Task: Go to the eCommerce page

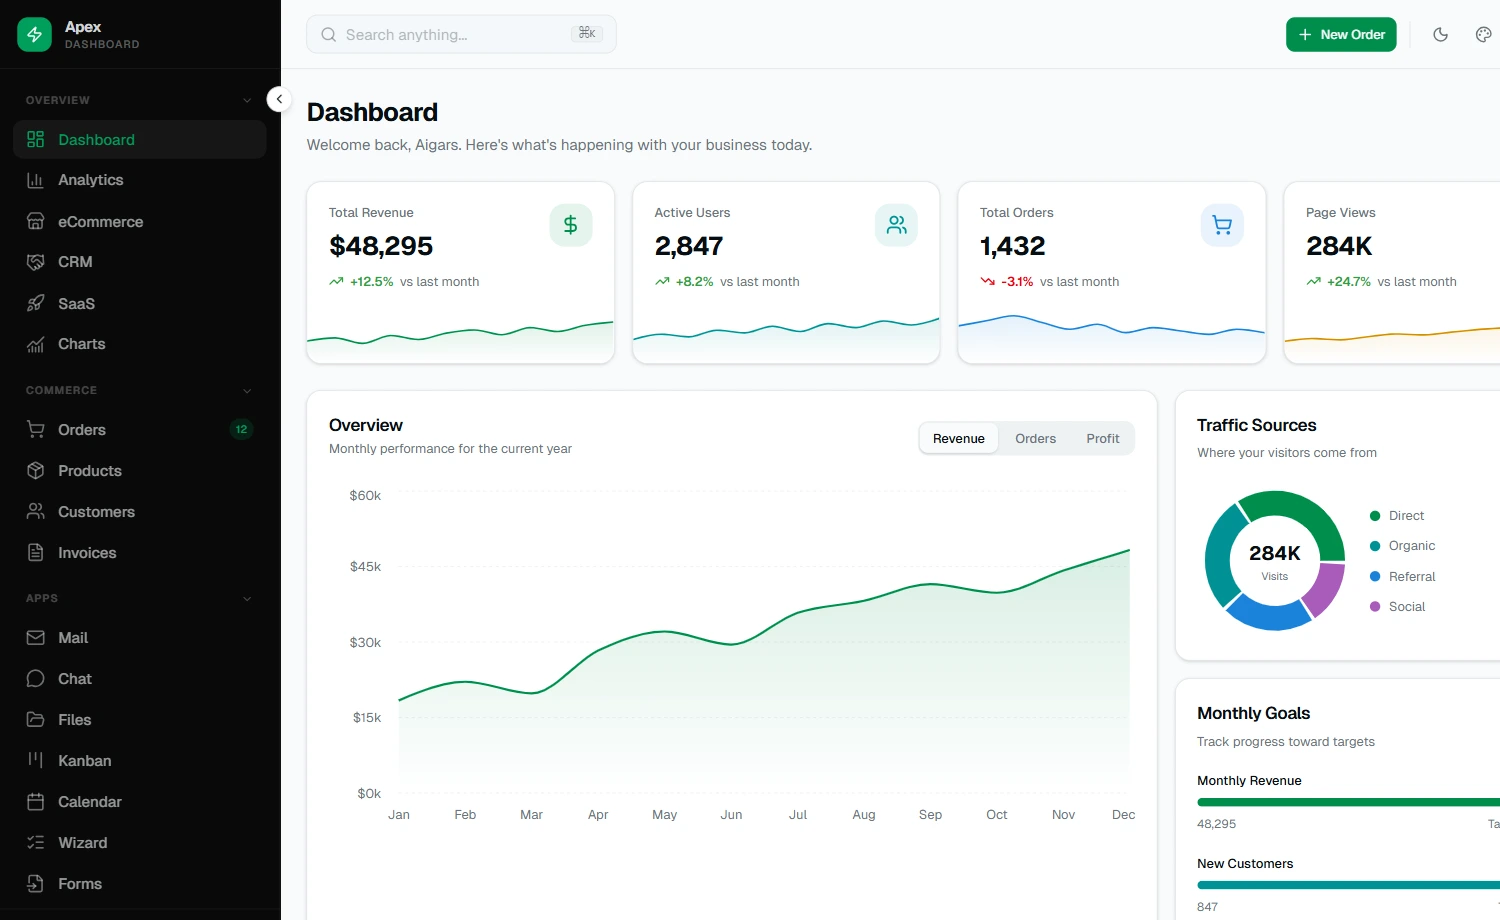Action: 140,222
